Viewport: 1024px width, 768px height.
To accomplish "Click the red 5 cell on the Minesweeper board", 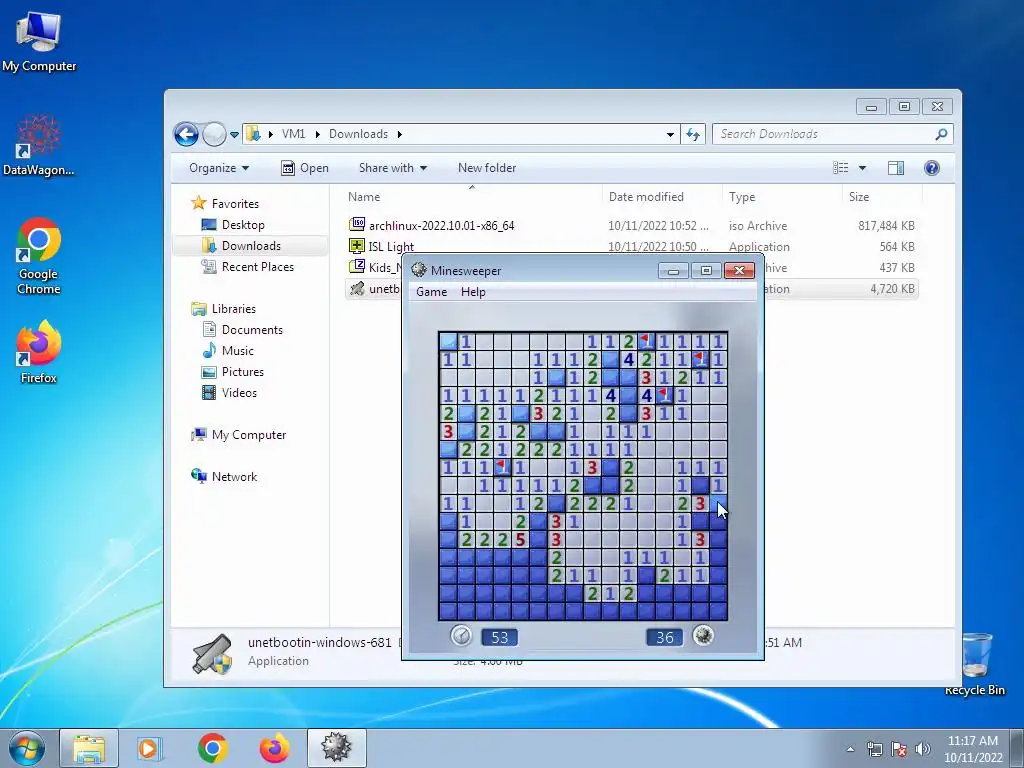I will tap(520, 539).
